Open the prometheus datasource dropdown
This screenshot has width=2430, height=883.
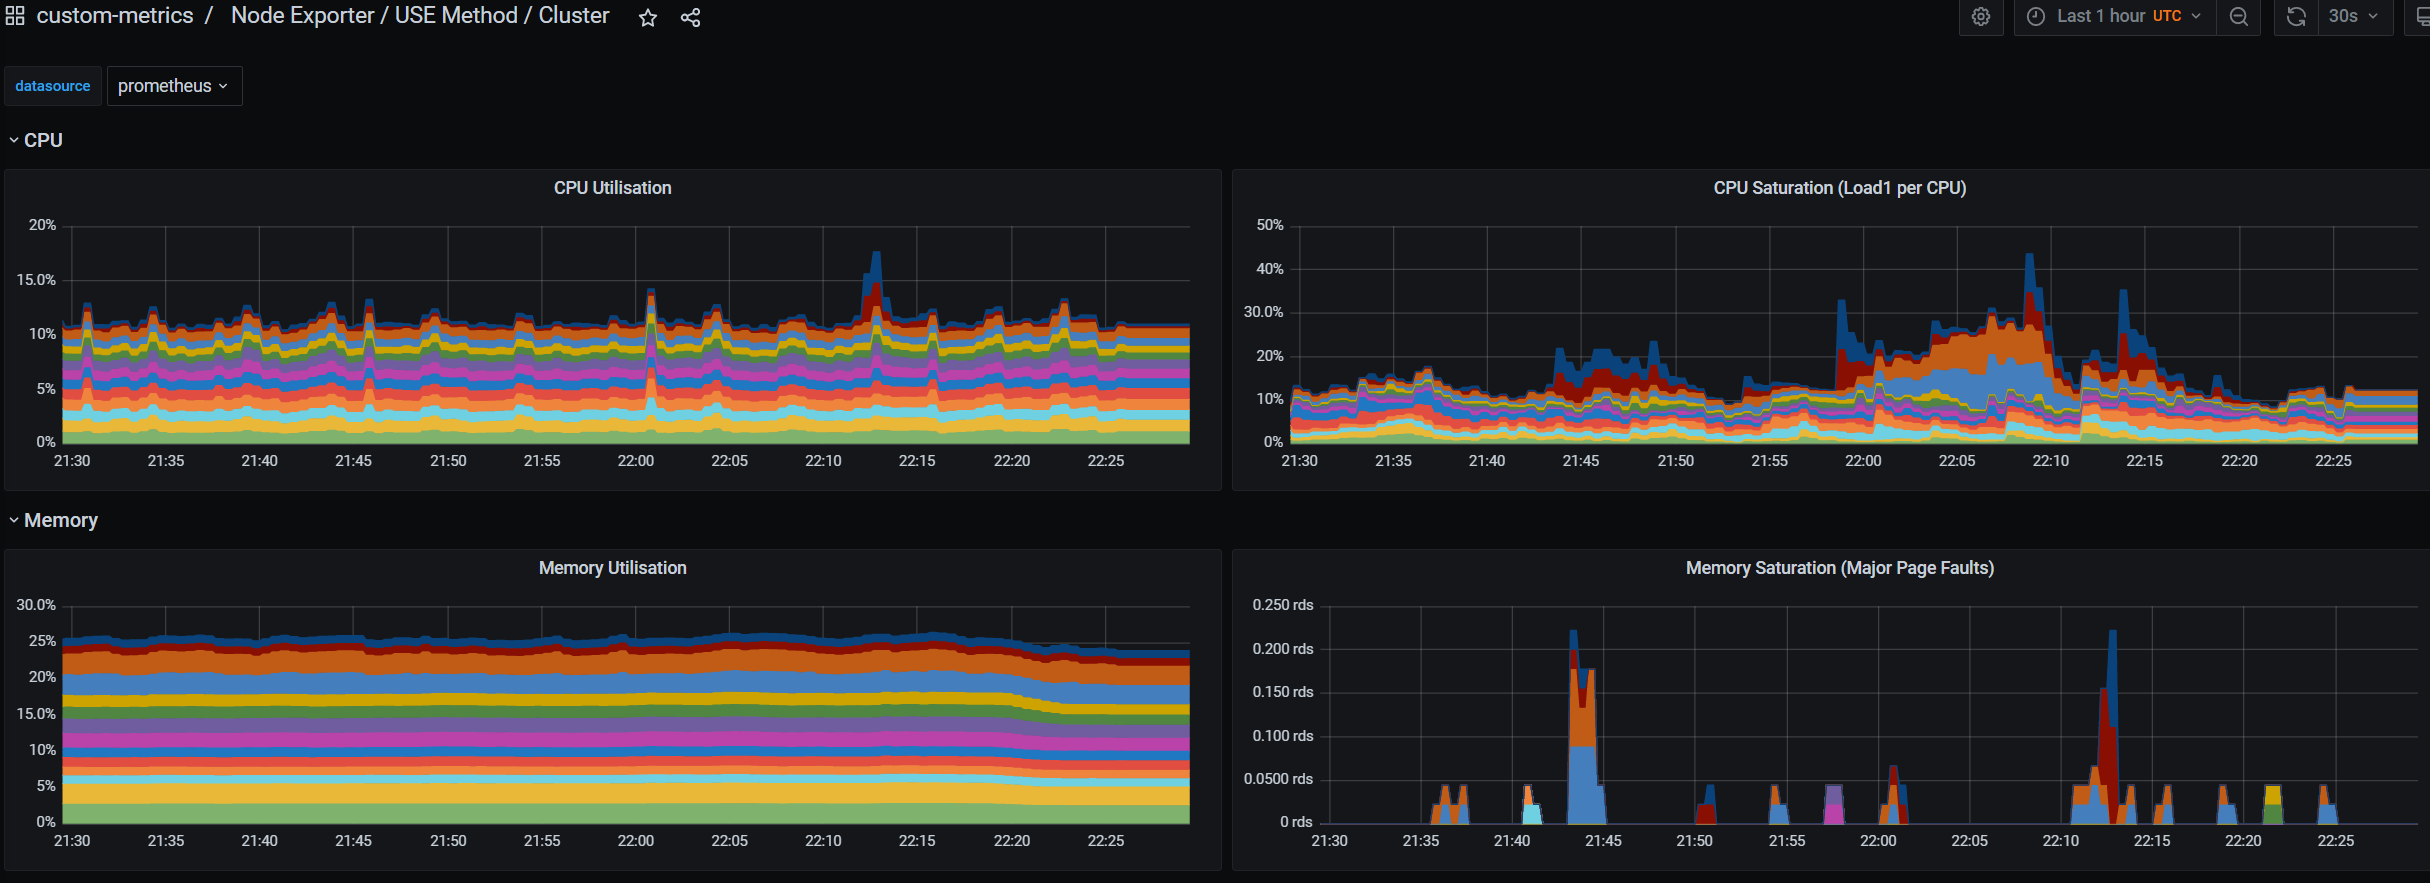point(174,86)
